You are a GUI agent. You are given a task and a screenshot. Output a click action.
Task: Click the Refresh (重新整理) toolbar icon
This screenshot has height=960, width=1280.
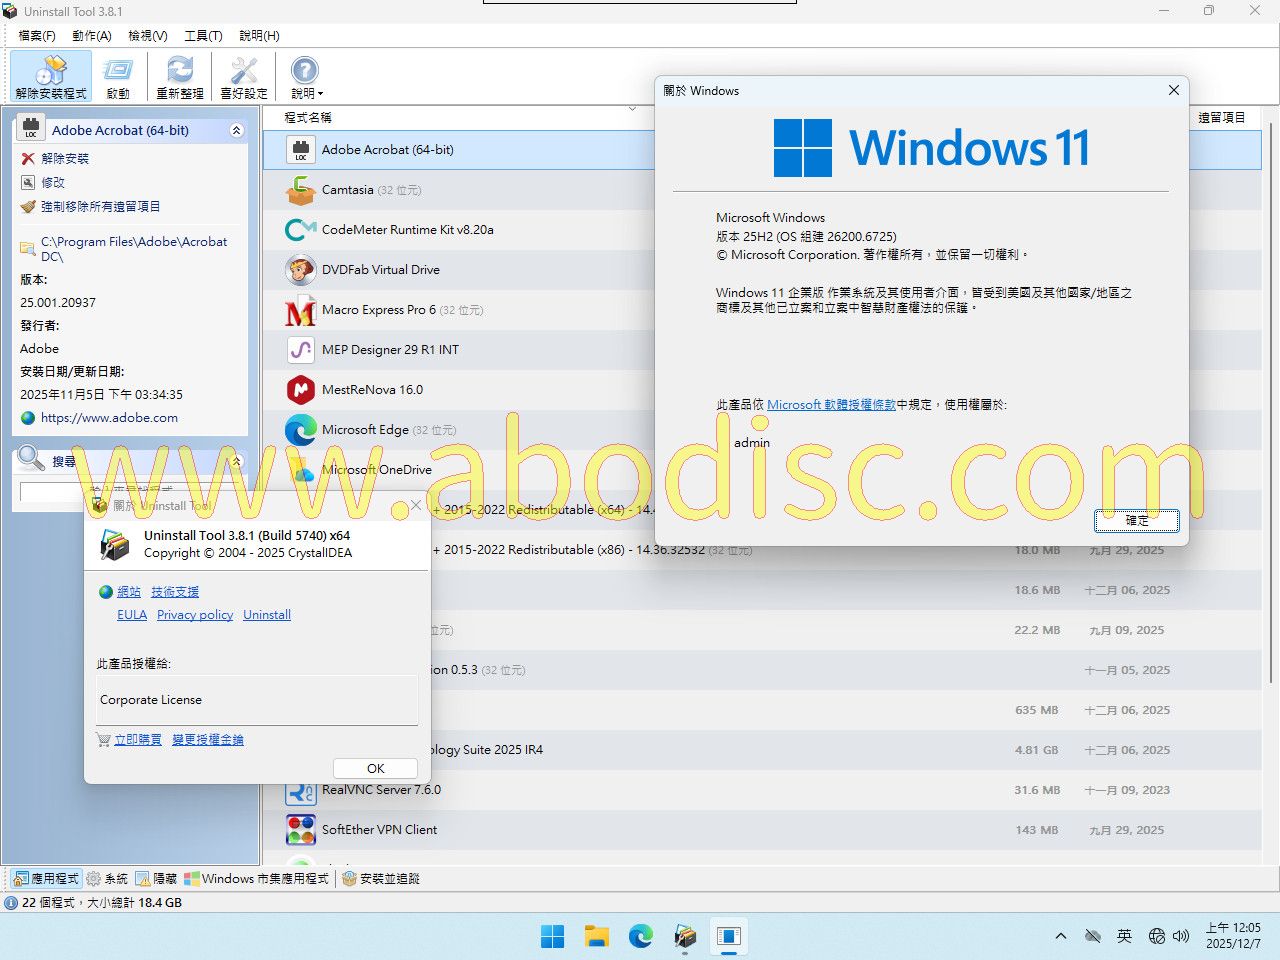(180, 76)
